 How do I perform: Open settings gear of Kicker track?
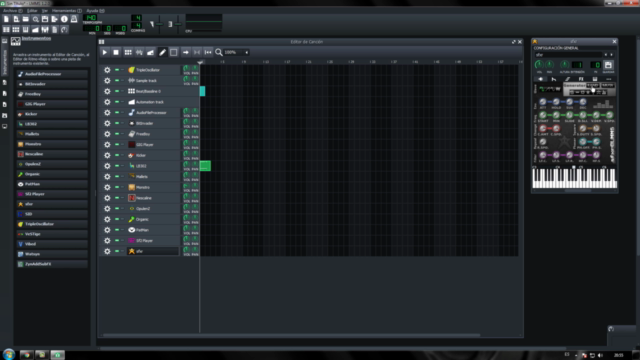click(107, 155)
